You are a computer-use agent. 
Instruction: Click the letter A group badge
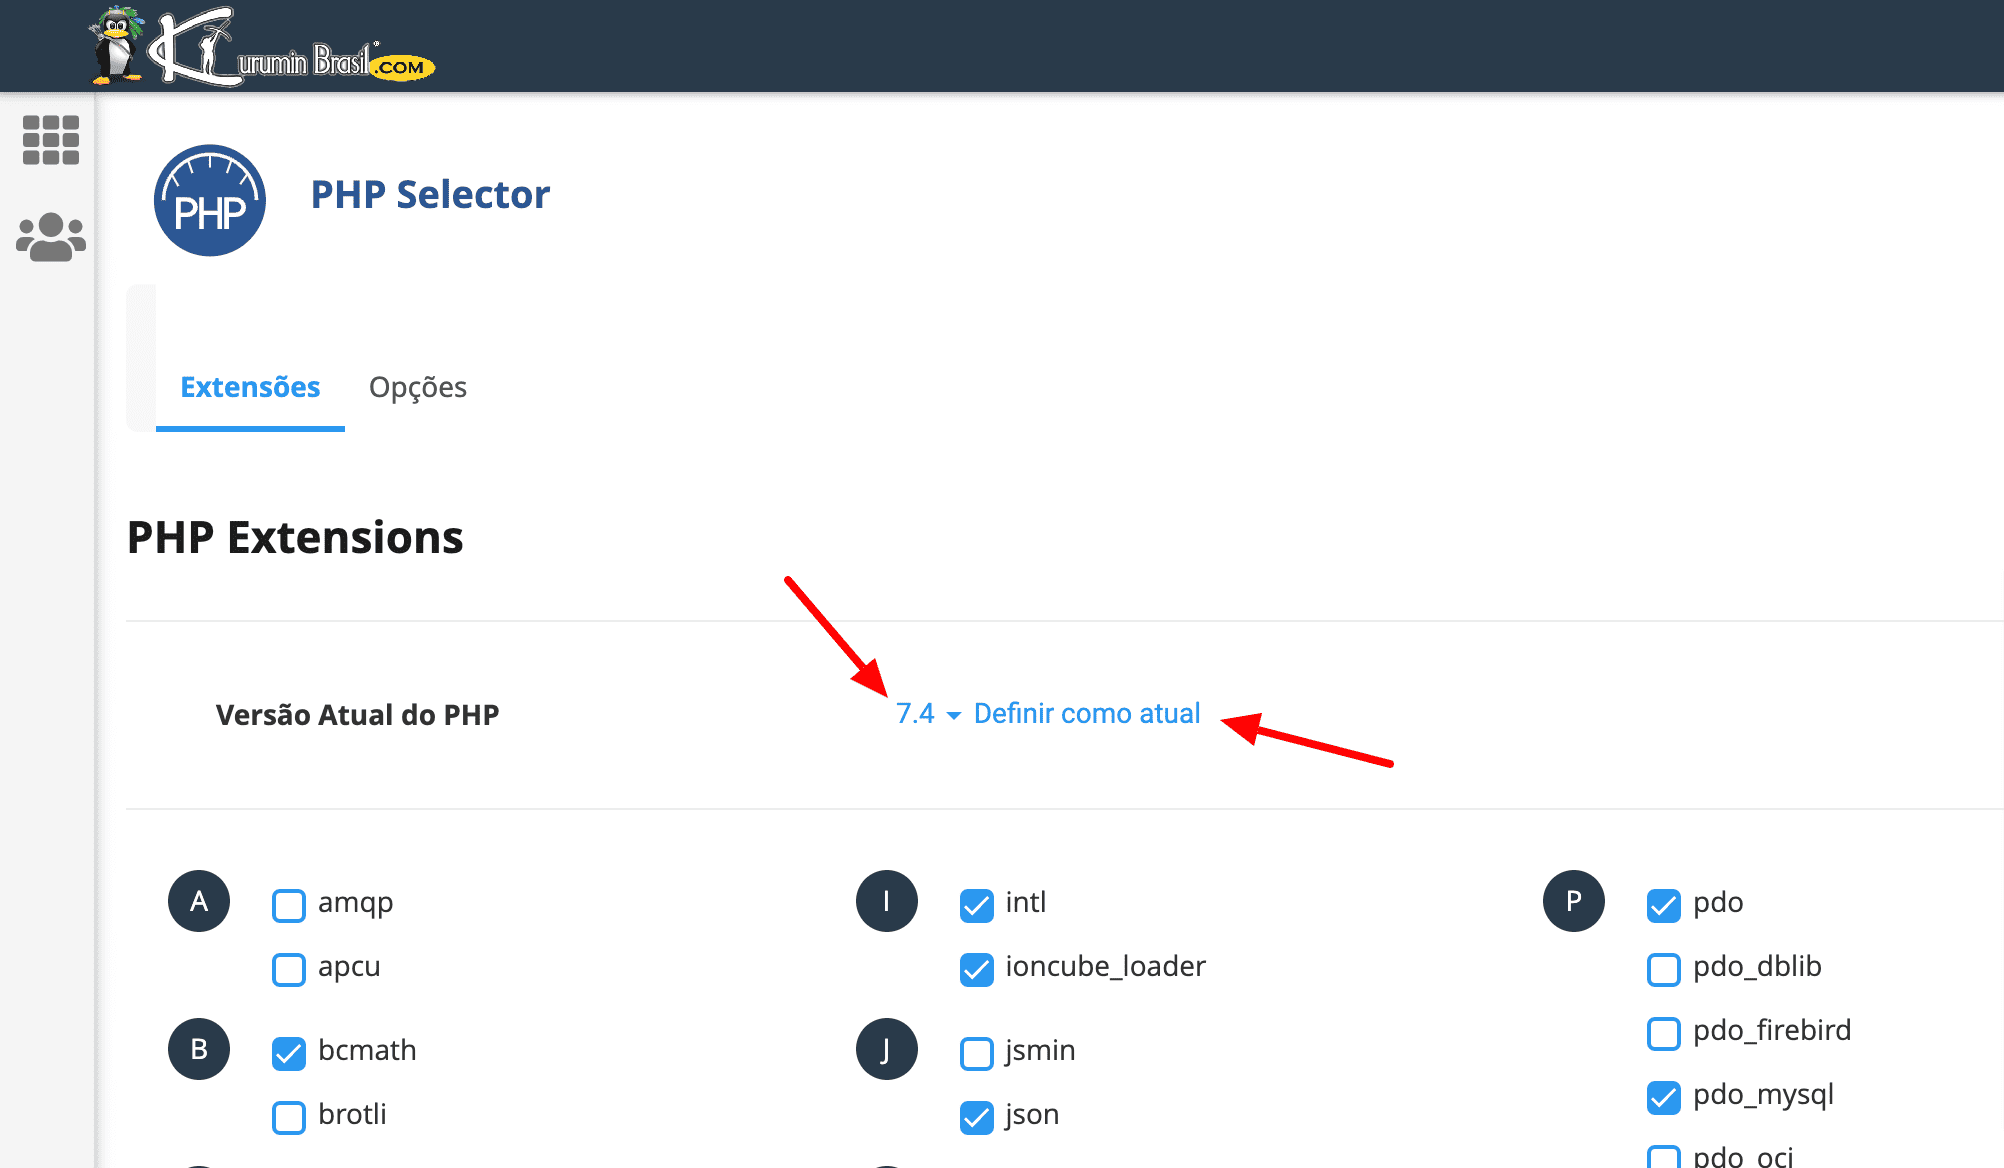tap(199, 901)
